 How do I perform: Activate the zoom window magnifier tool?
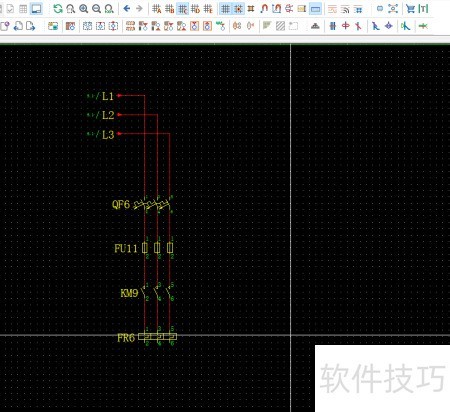(71, 9)
